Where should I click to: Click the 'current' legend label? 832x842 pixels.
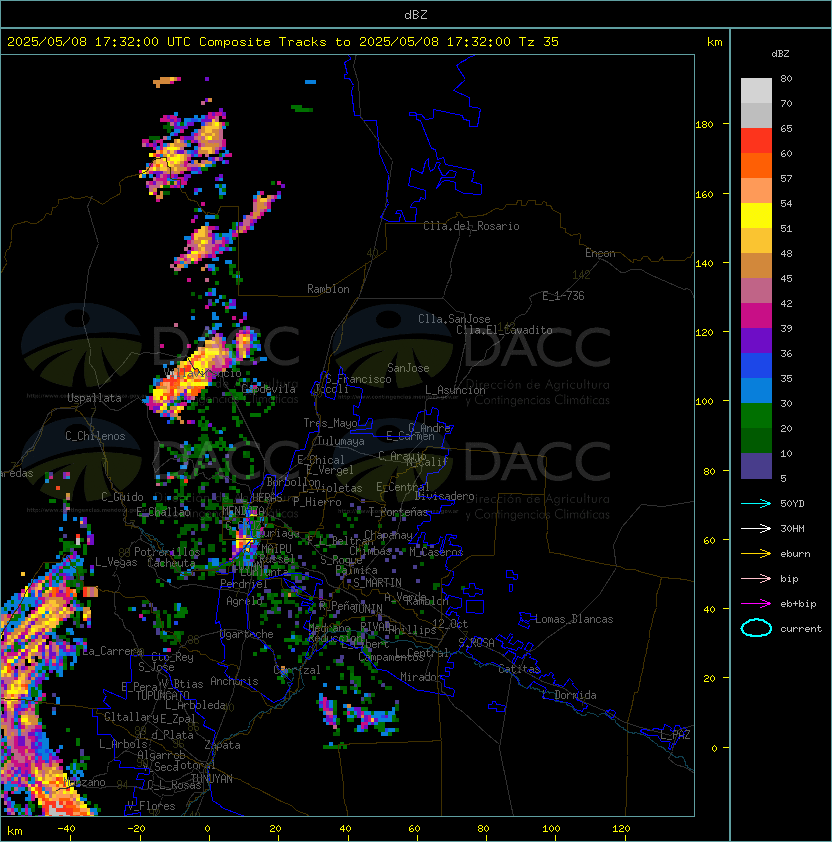(x=801, y=629)
